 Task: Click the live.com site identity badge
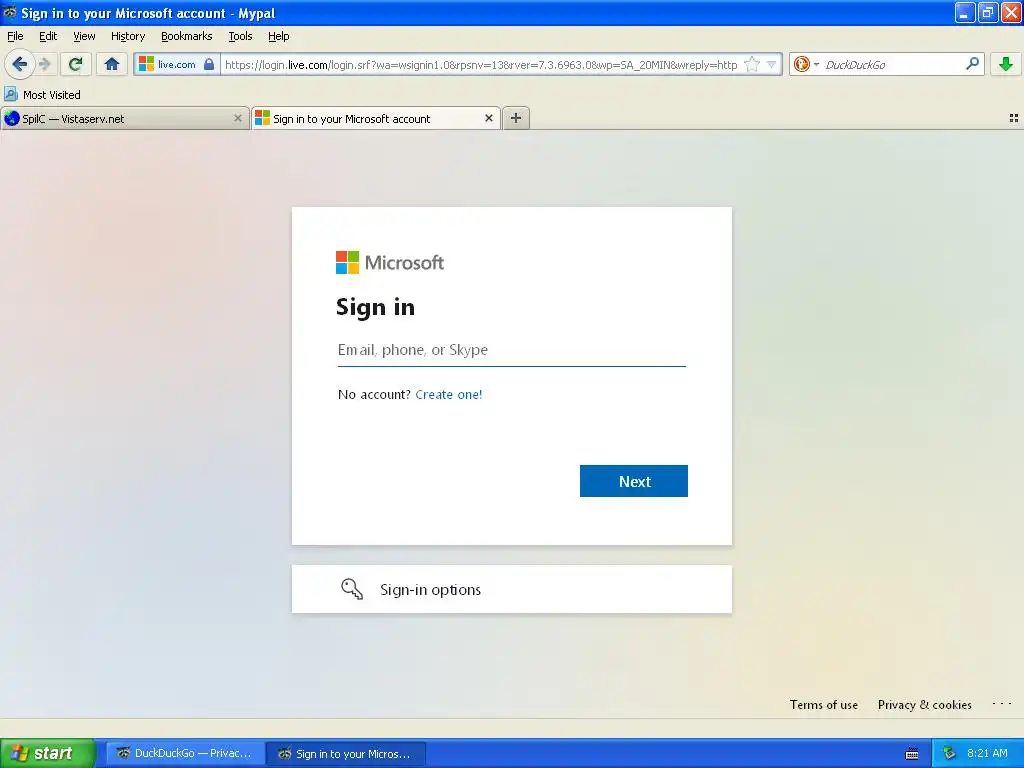(x=177, y=64)
